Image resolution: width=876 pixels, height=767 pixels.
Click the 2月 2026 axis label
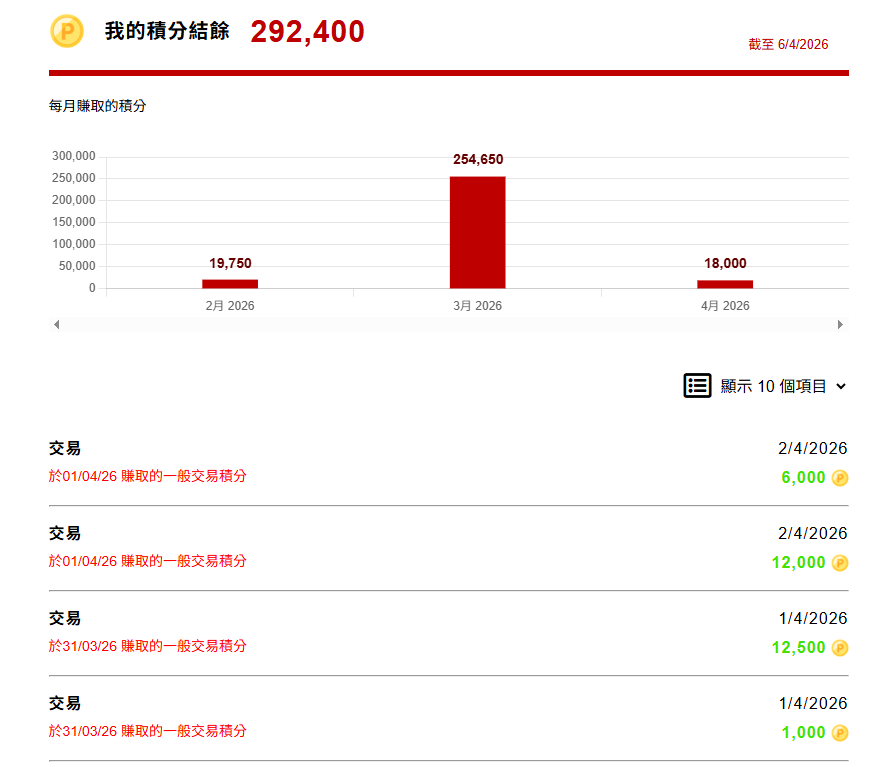coord(230,306)
